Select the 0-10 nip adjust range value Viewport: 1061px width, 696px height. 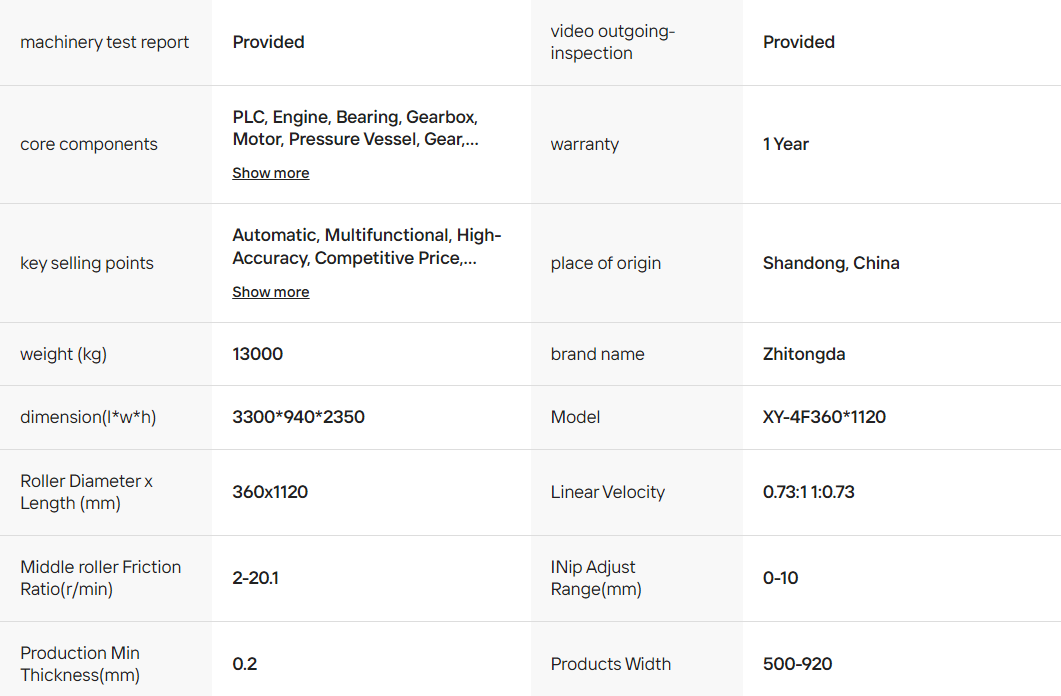click(x=780, y=578)
